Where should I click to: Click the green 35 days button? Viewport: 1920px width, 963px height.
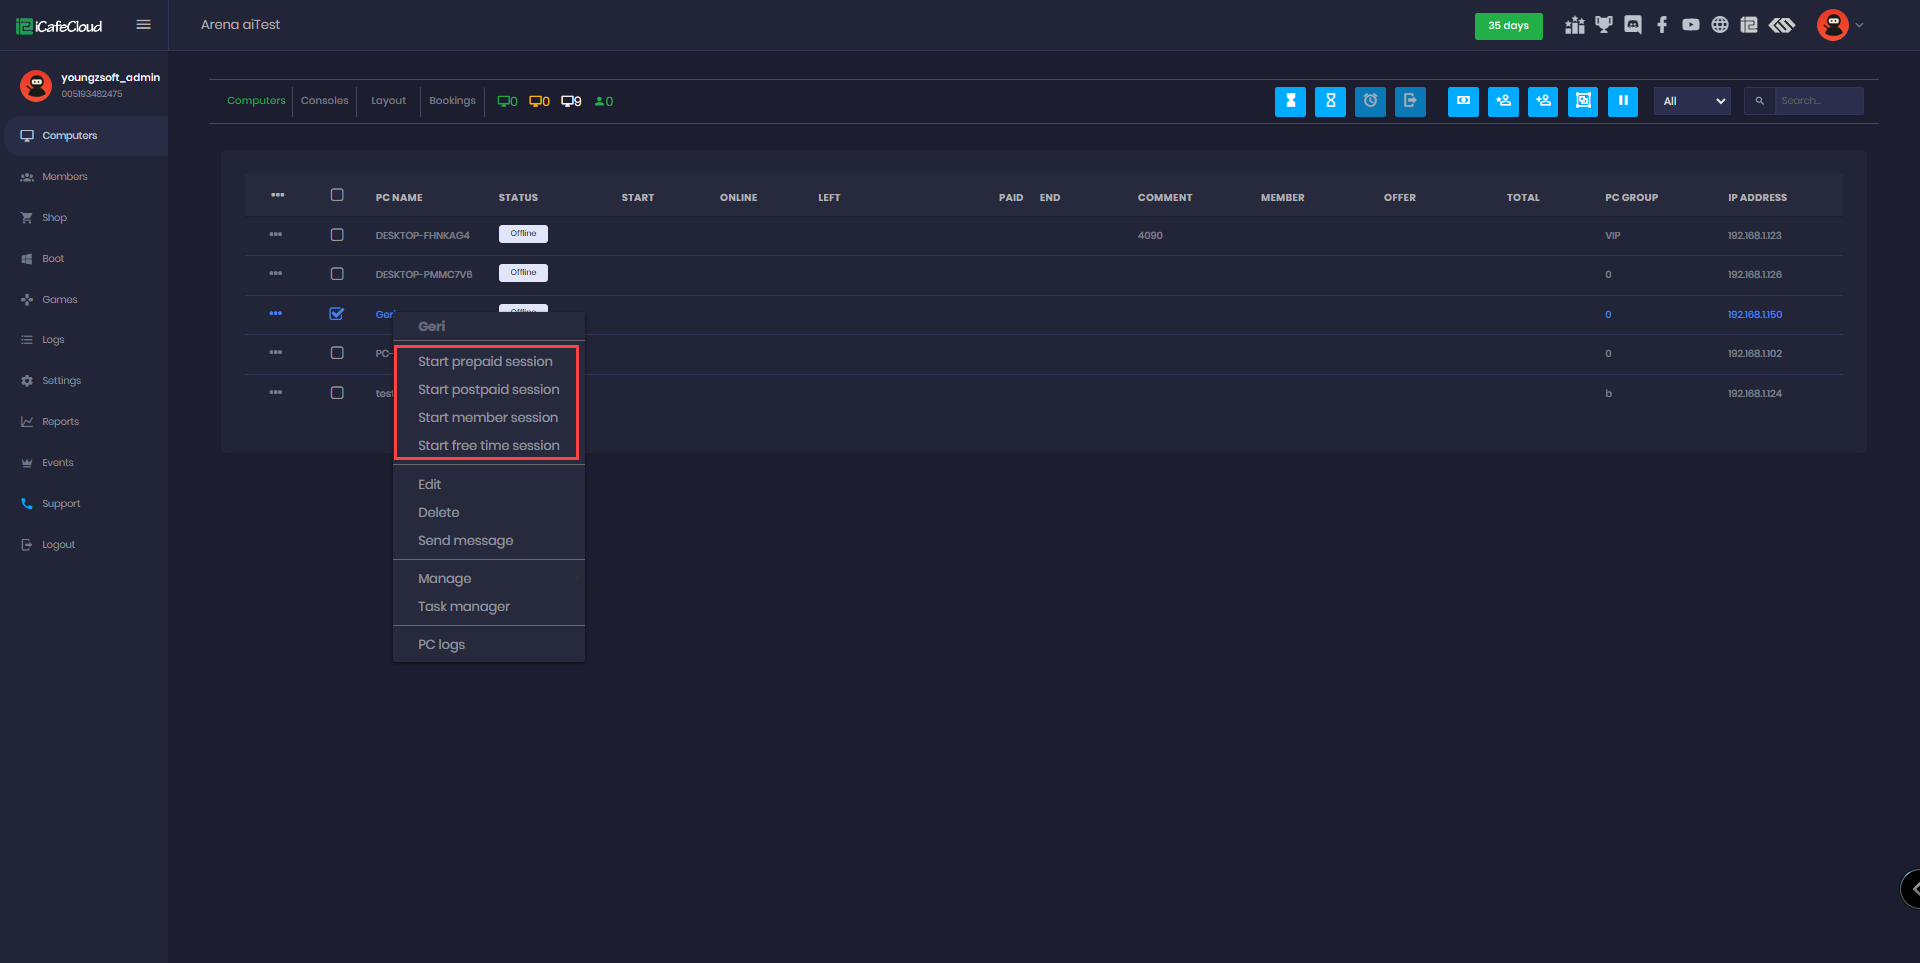tap(1508, 26)
